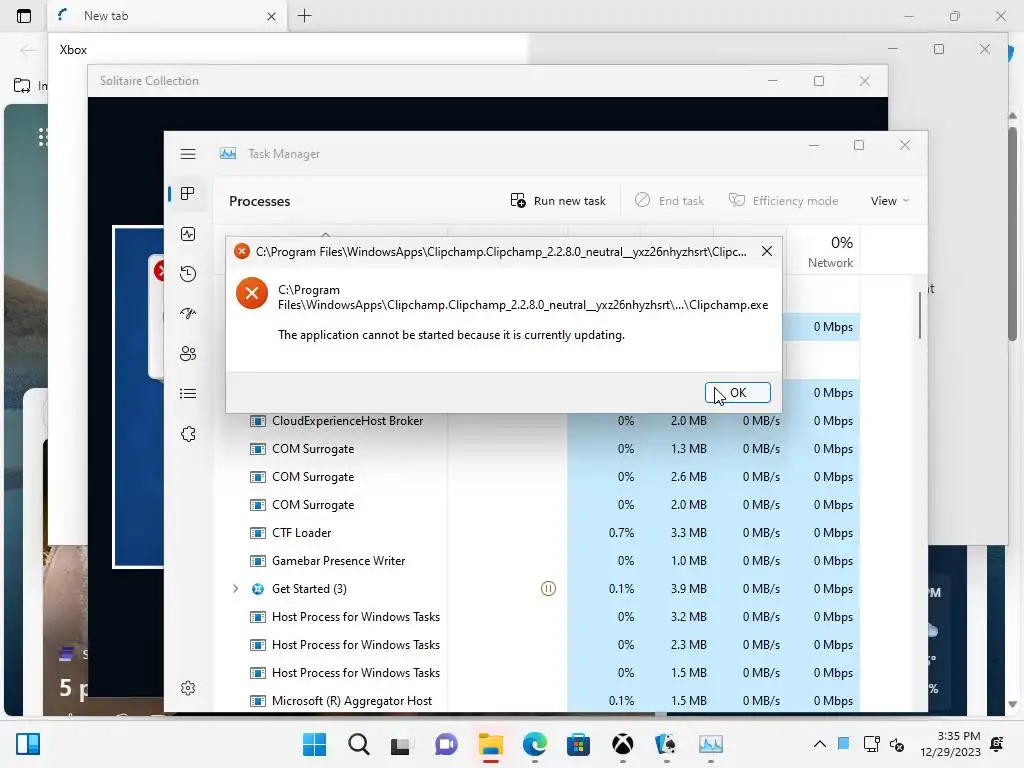Open network and volume quick settings
Image resolution: width=1024 pixels, height=768 pixels.
point(884,744)
